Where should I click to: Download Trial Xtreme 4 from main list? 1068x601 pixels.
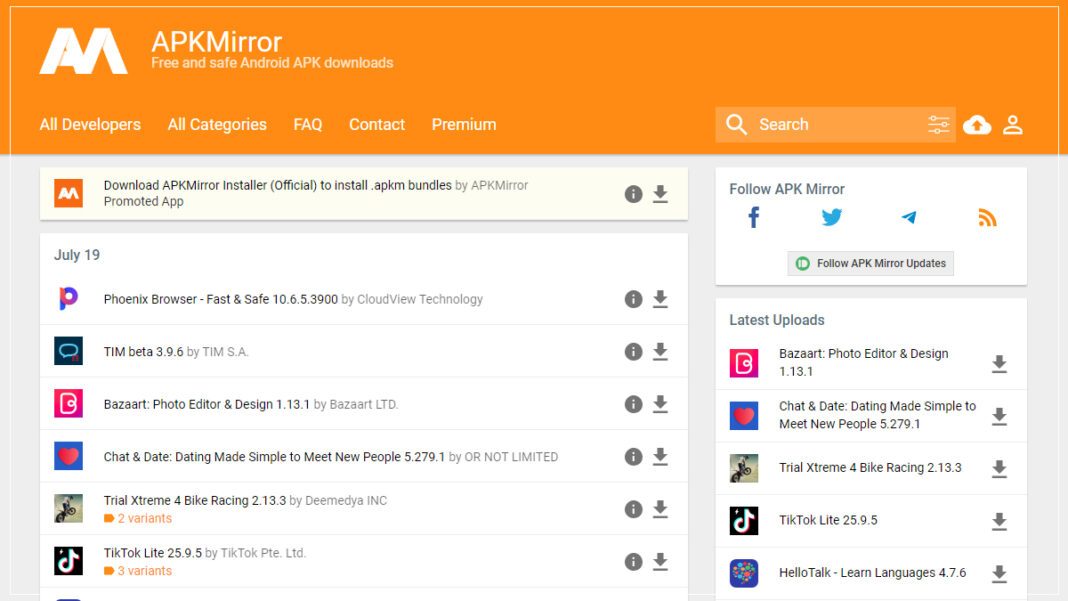[x=660, y=509]
